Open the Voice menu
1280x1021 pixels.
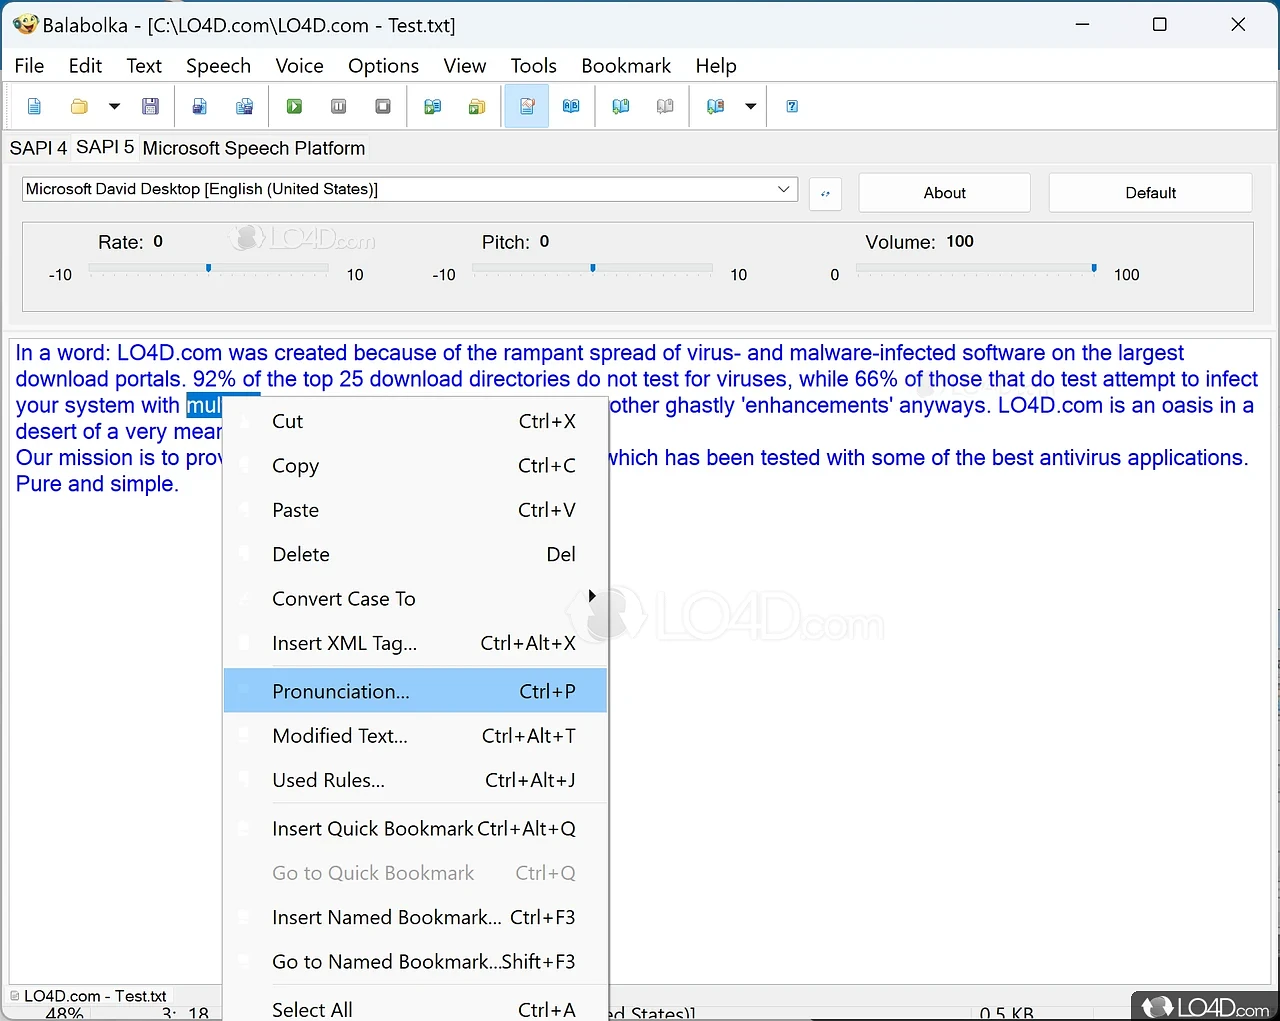coord(299,66)
